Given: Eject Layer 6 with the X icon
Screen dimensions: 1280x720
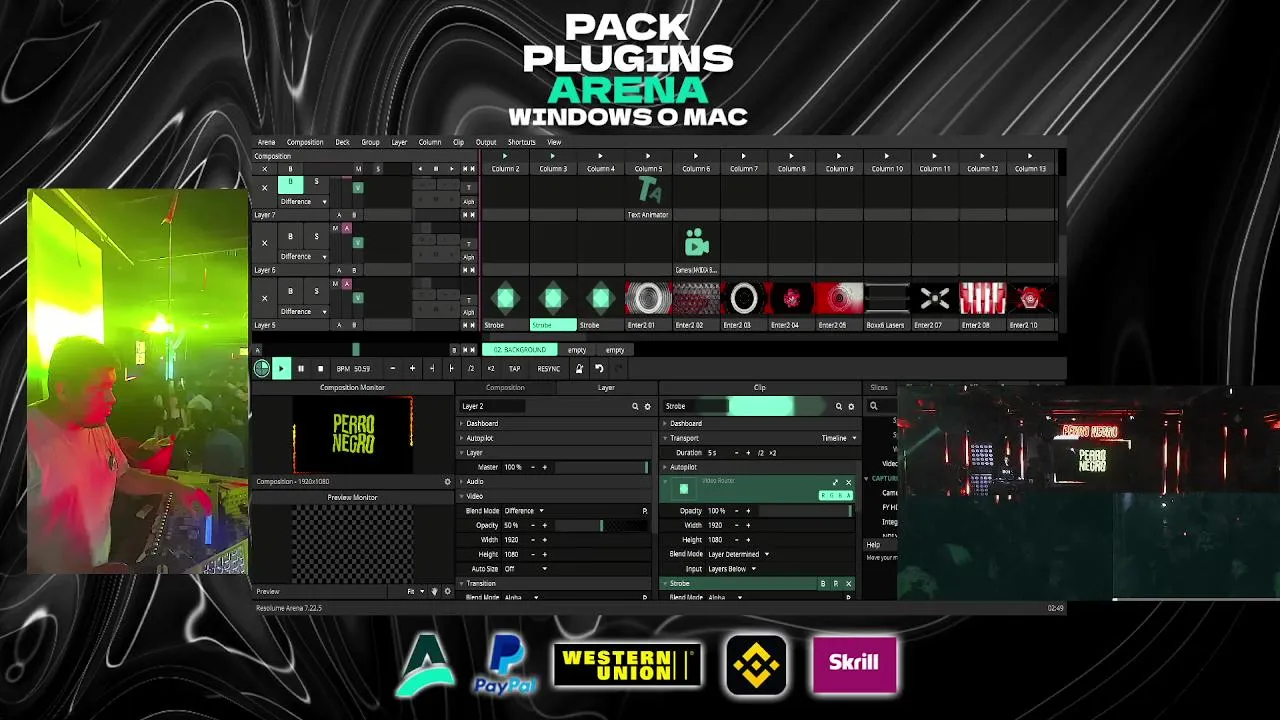Looking at the screenshot, I should point(264,243).
